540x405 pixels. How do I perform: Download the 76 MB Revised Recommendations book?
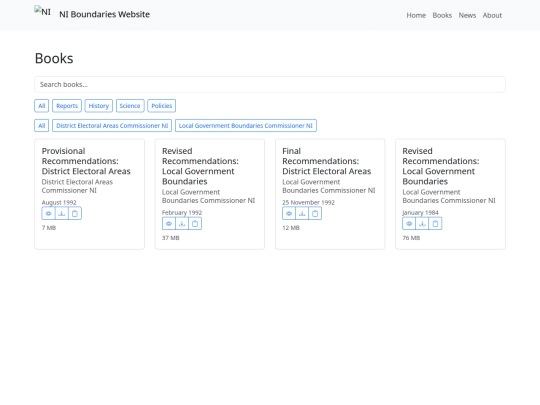(x=422, y=224)
